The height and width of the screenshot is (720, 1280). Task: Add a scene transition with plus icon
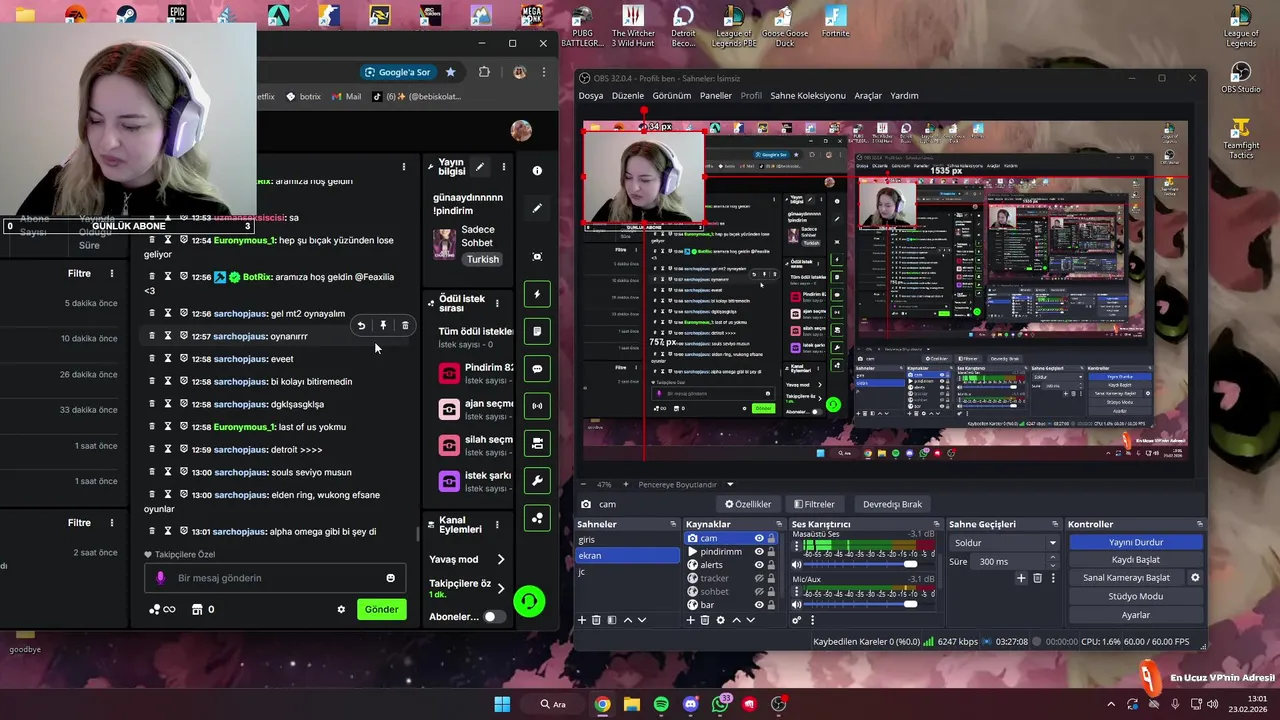(x=1021, y=578)
